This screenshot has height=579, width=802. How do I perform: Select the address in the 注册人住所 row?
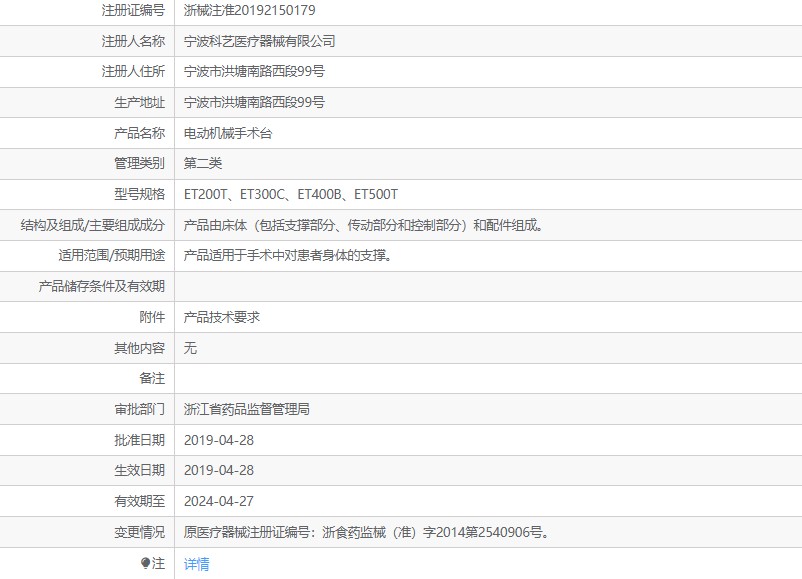pos(254,72)
